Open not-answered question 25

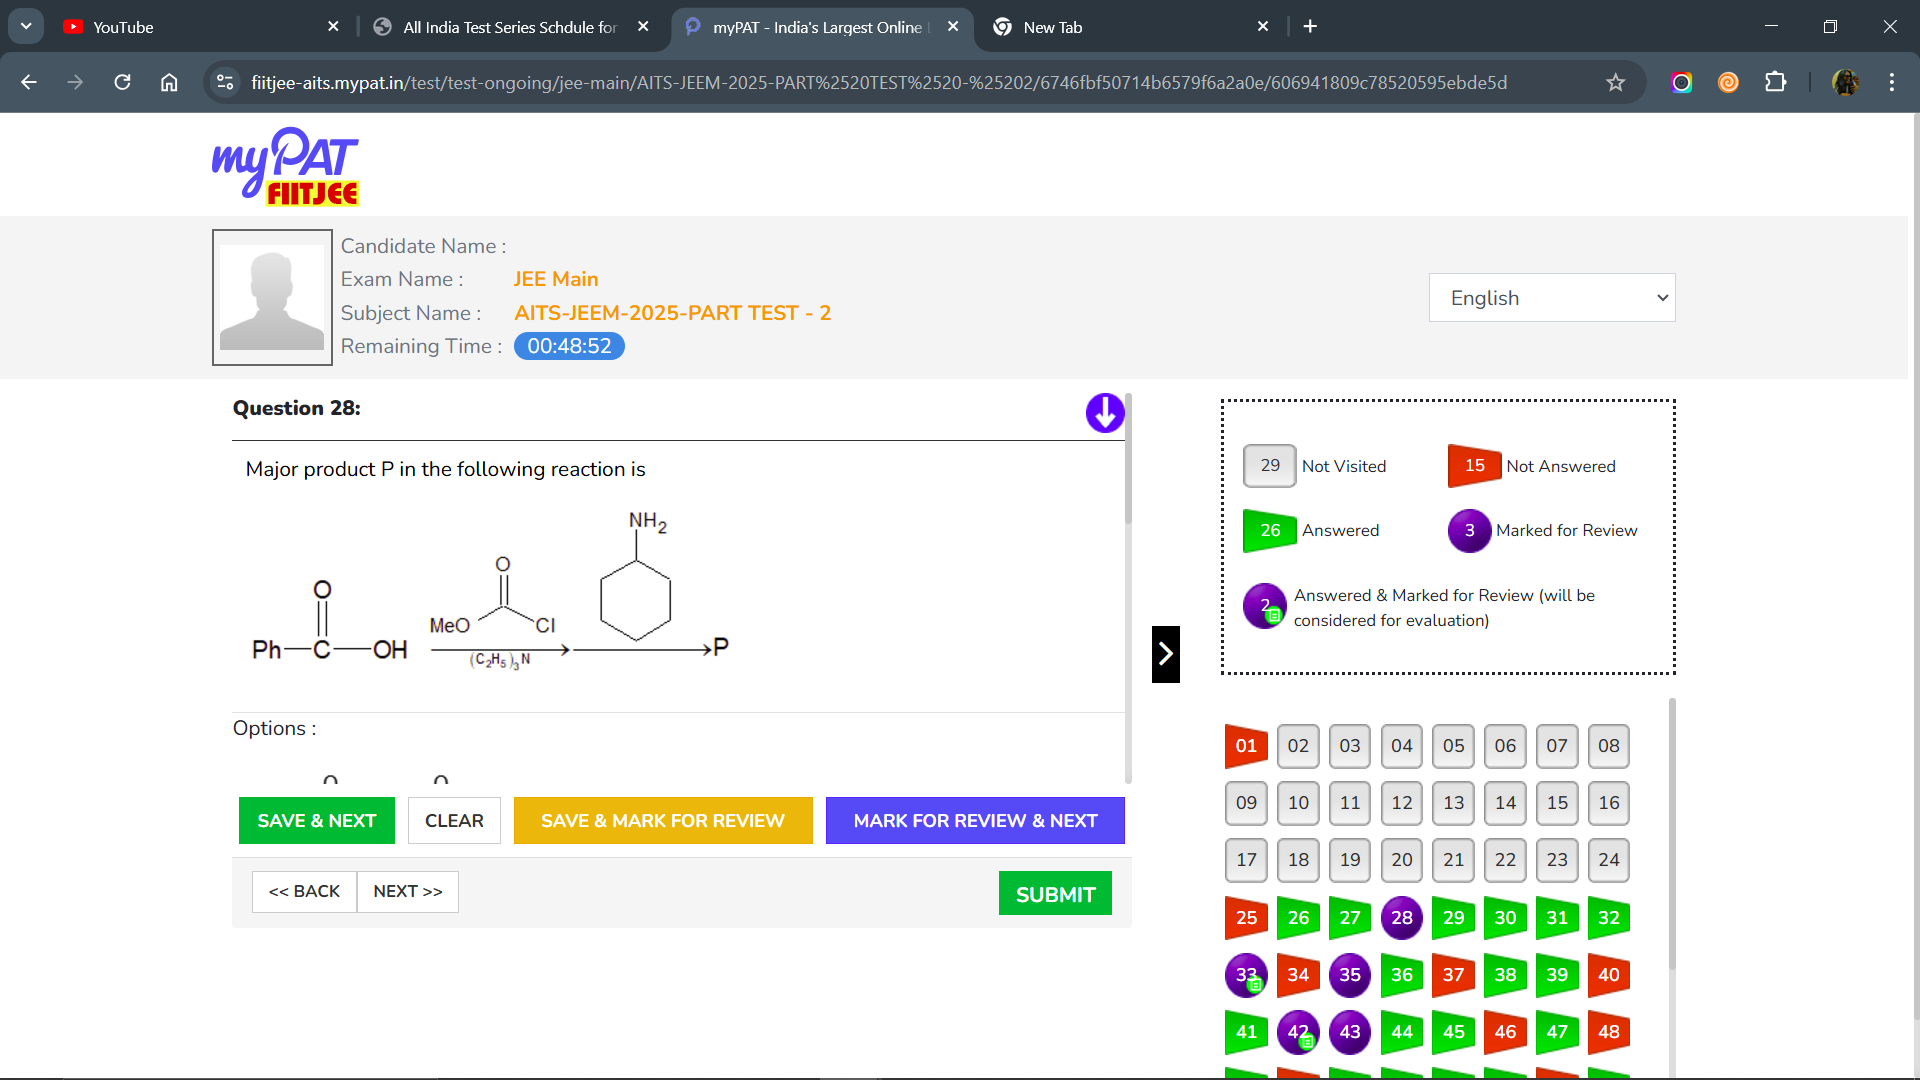coord(1246,918)
